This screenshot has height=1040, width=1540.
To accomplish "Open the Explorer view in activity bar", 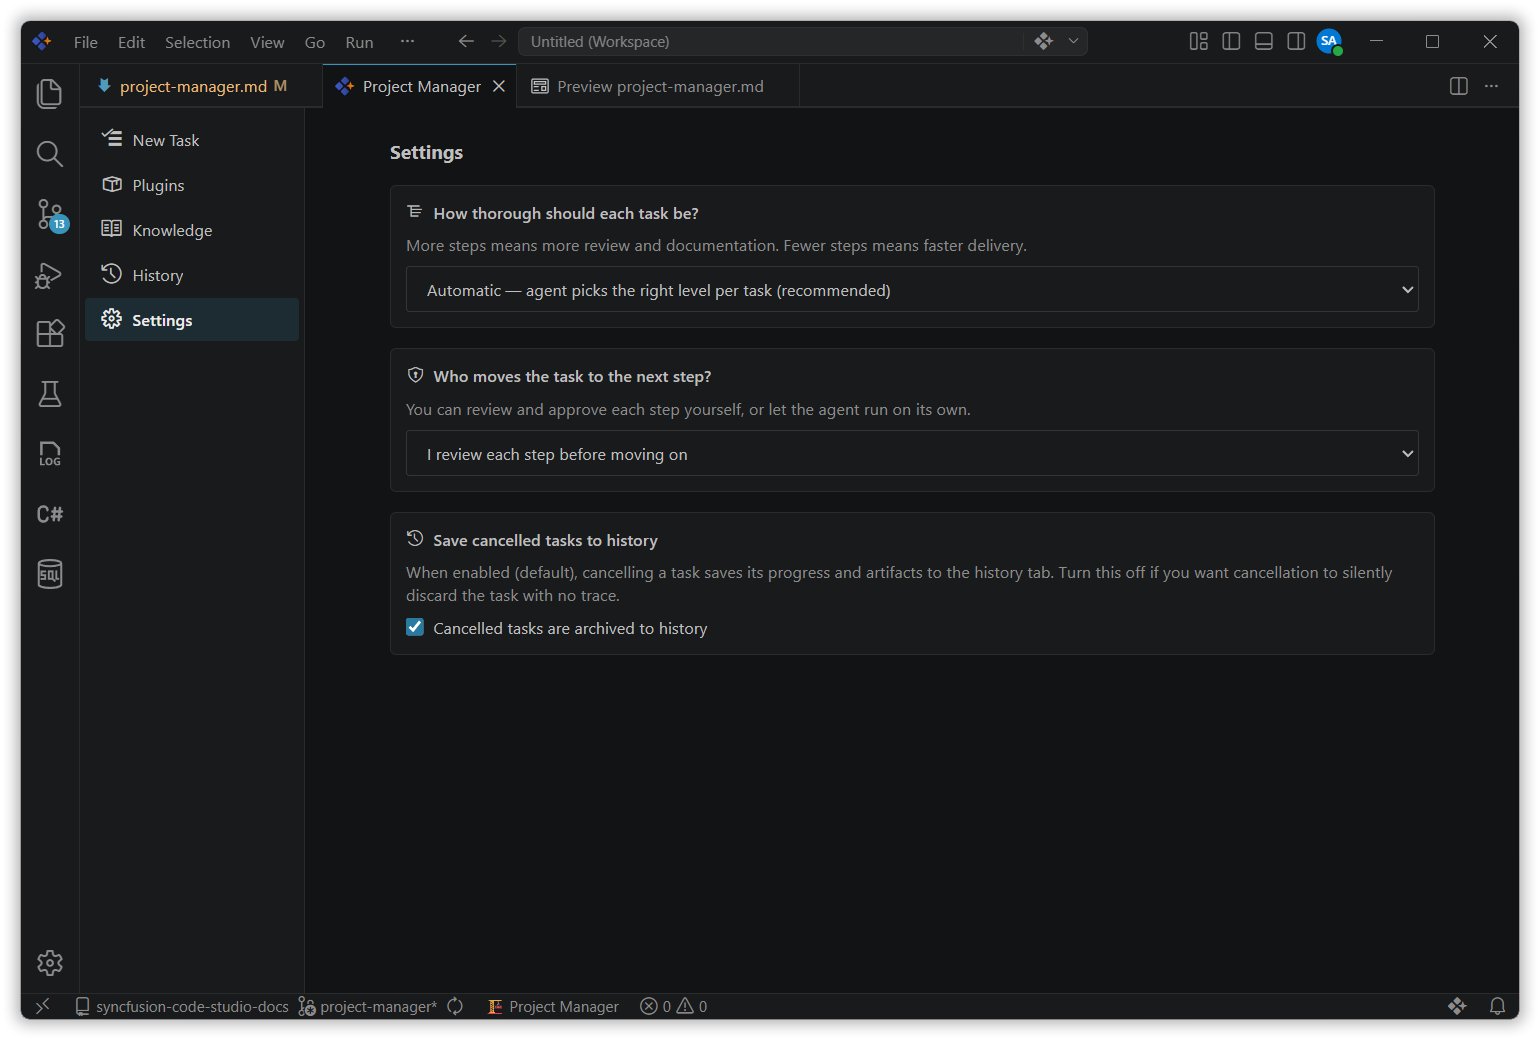I will (x=49, y=93).
